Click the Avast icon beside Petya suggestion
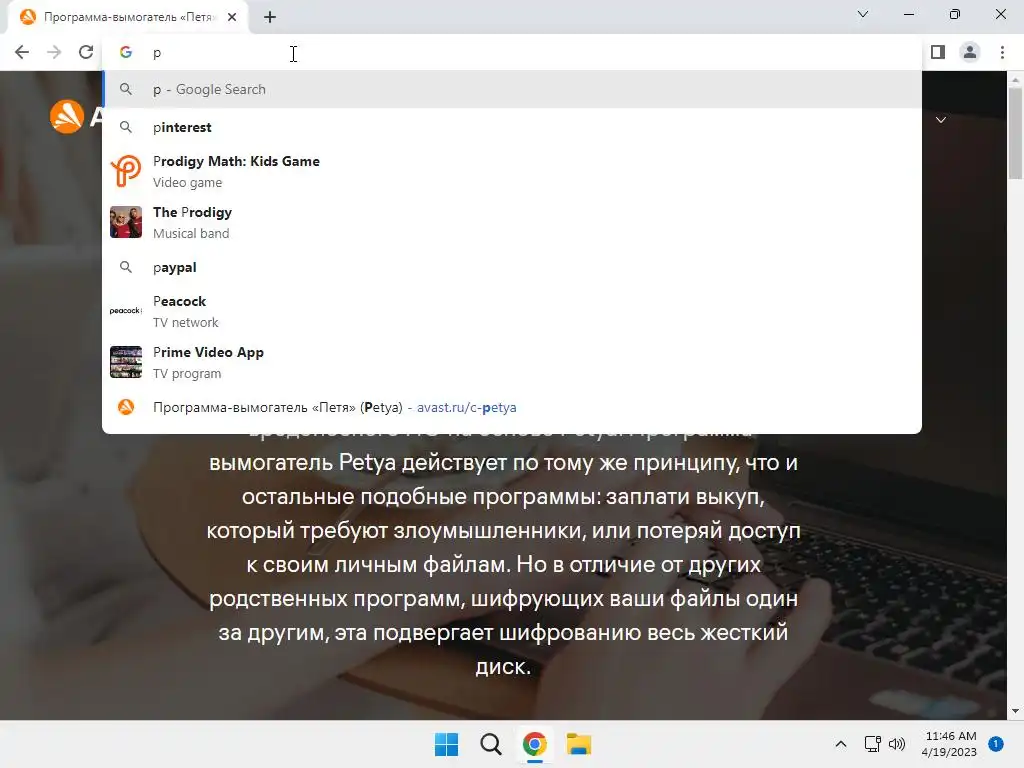 pos(126,407)
